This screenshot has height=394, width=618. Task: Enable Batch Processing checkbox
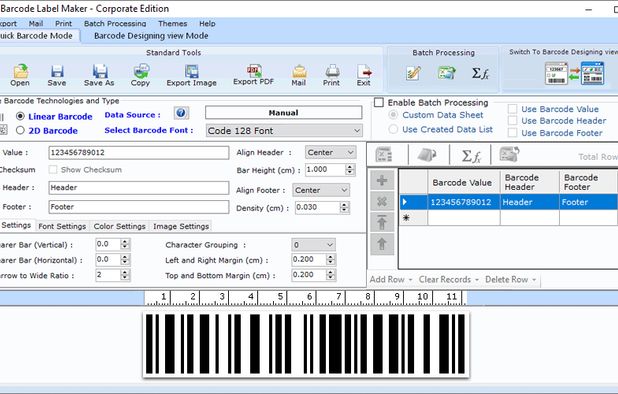click(379, 102)
